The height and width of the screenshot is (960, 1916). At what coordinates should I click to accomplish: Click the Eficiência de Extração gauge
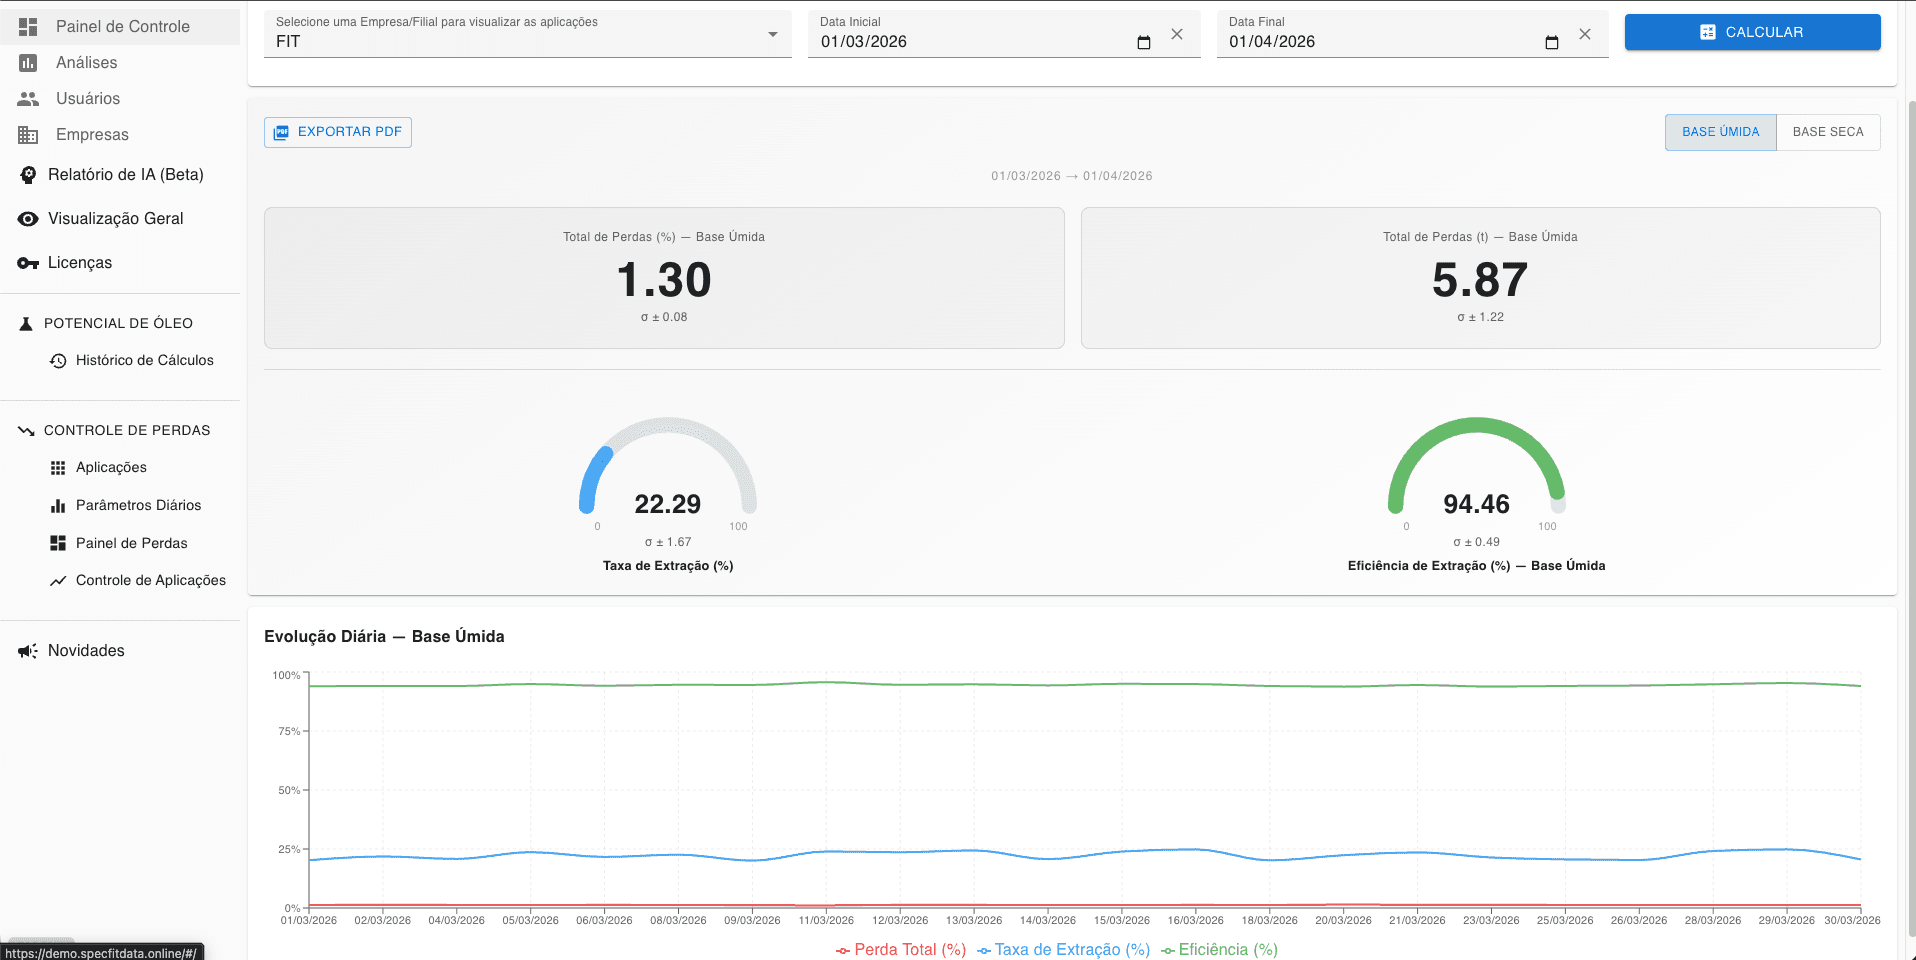click(x=1477, y=468)
